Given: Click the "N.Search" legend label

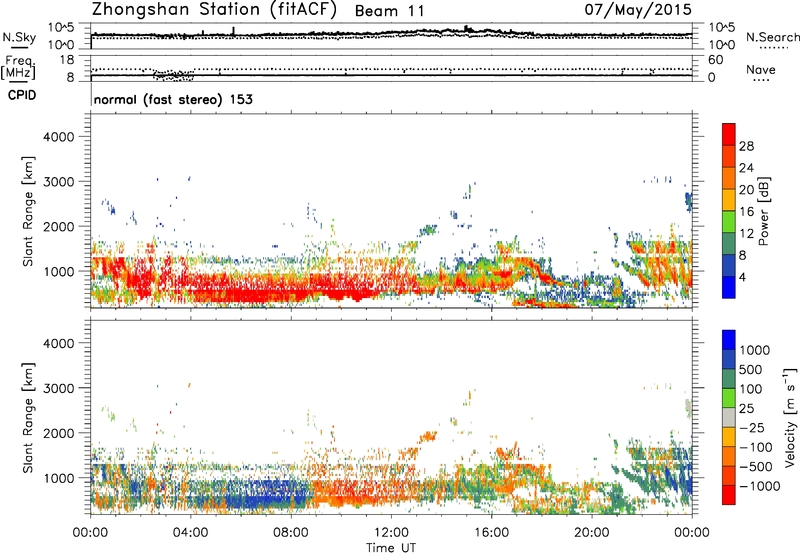Looking at the screenshot, I should 772,37.
